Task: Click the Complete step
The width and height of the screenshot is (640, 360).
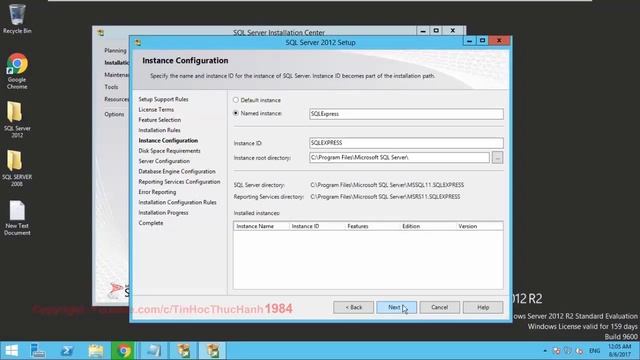Action: [151, 223]
